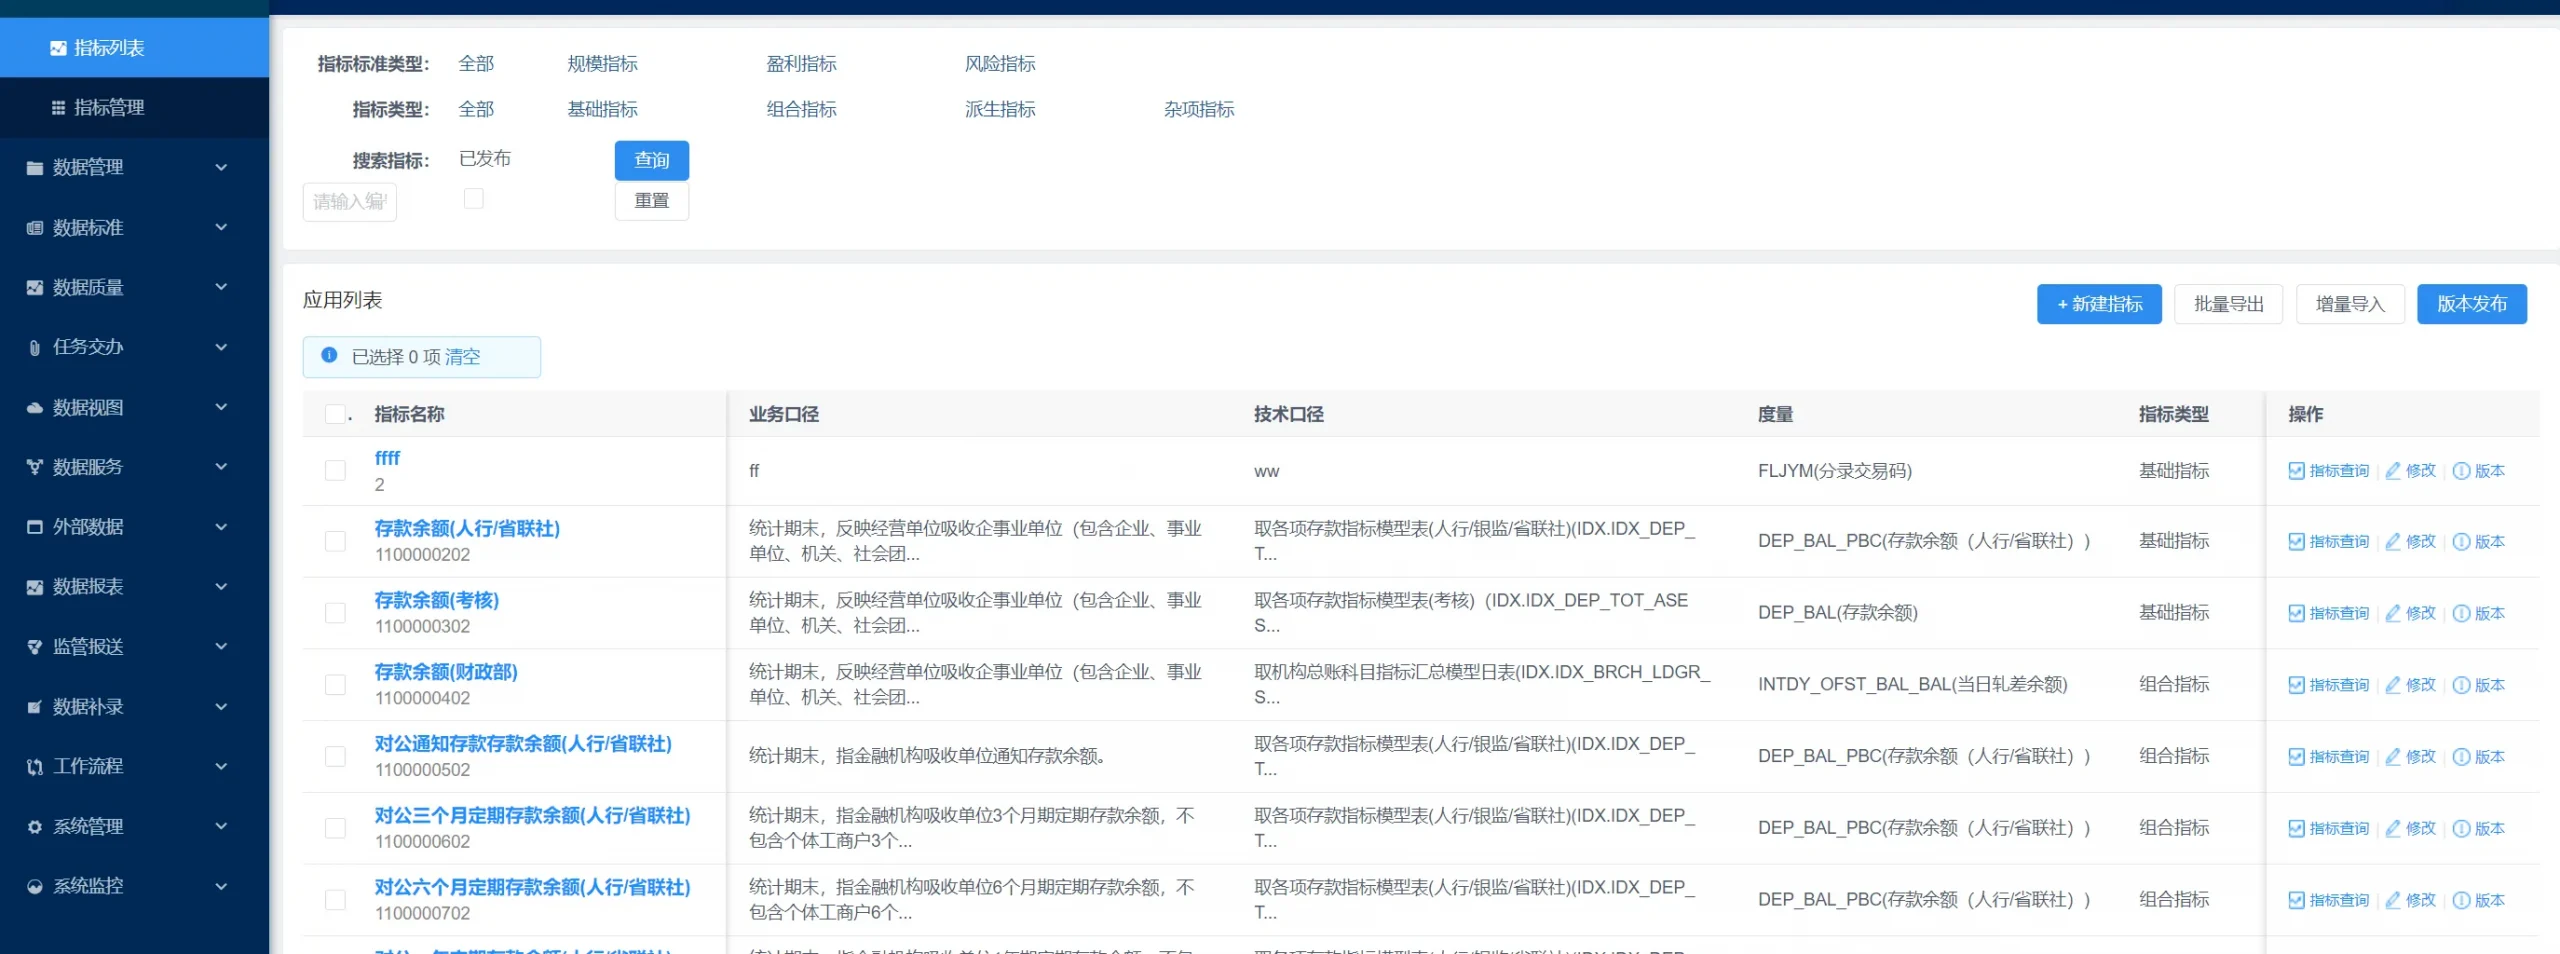Filter by 风险指标 standard type
Image resolution: width=2560 pixels, height=954 pixels.
999,64
